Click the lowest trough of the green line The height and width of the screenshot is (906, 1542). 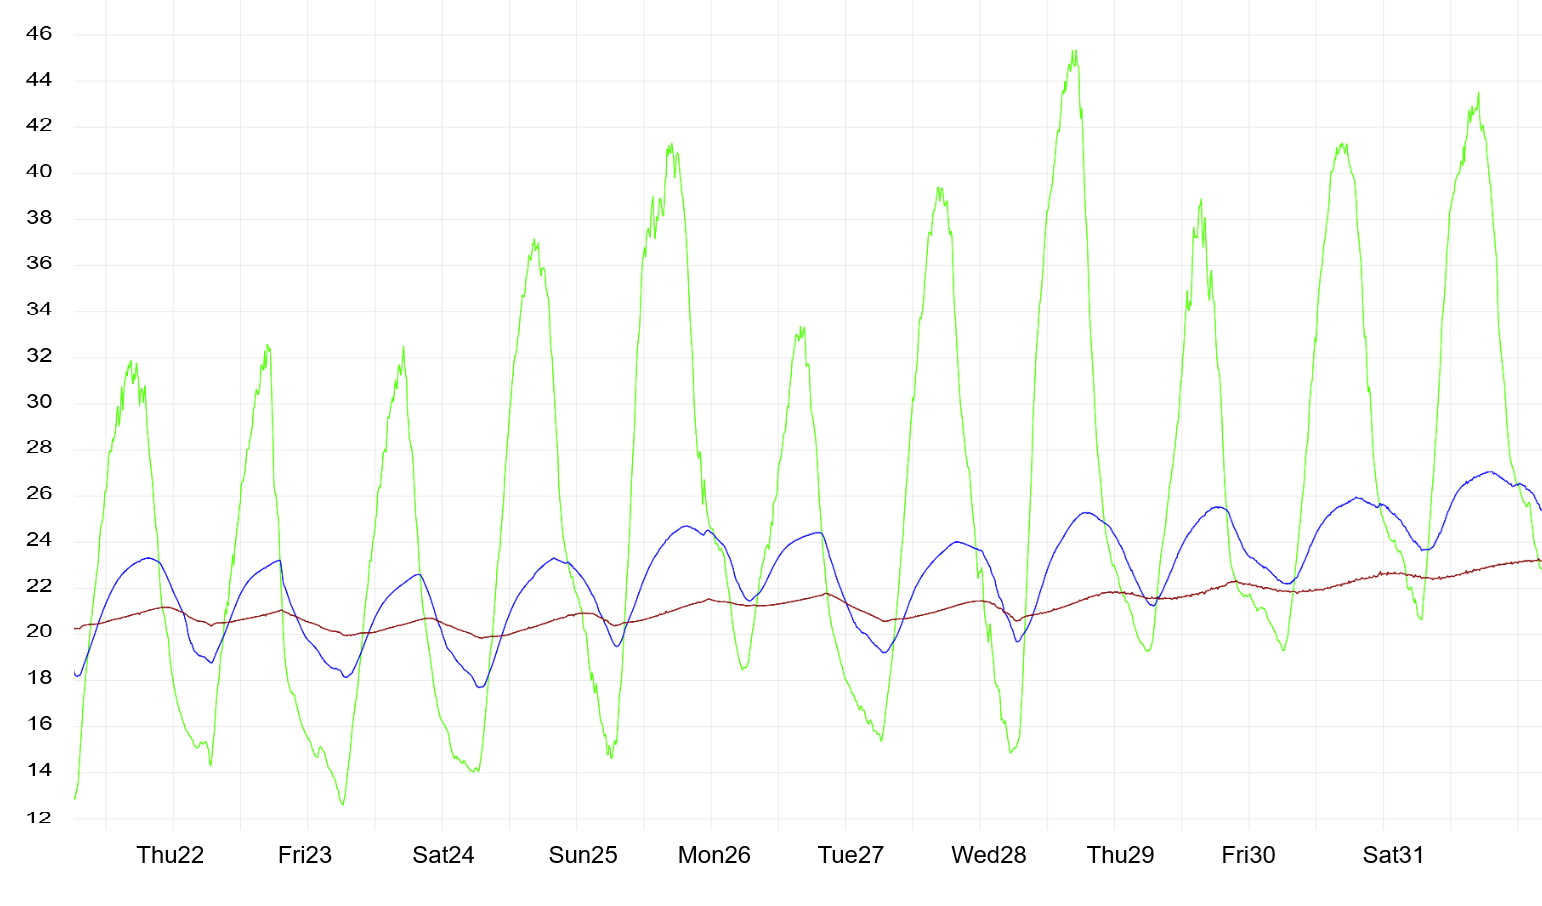coord(342,804)
